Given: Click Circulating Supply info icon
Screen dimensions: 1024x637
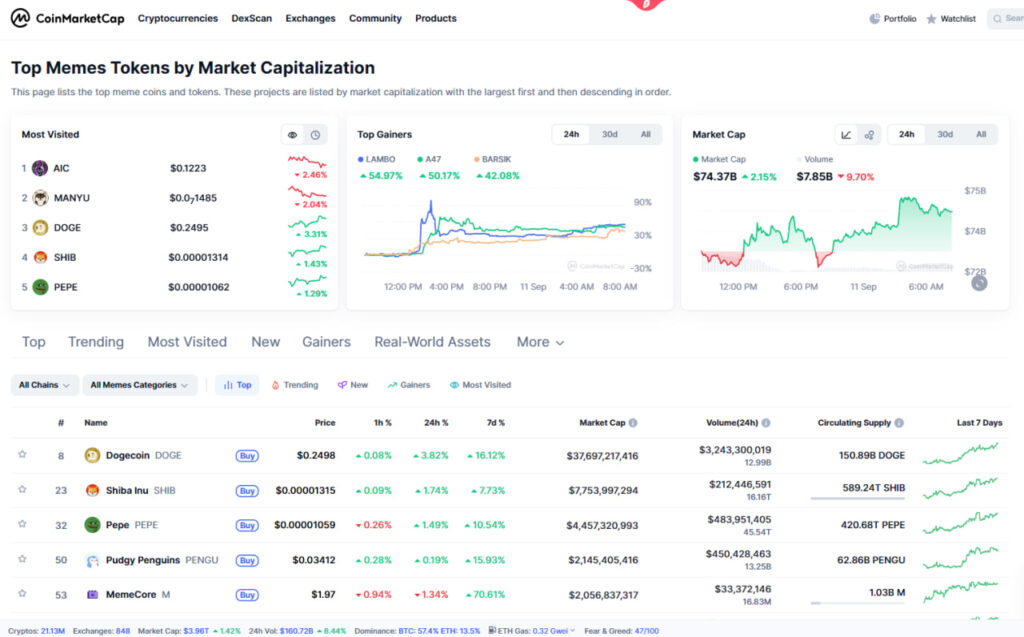Looking at the screenshot, I should click(x=899, y=423).
